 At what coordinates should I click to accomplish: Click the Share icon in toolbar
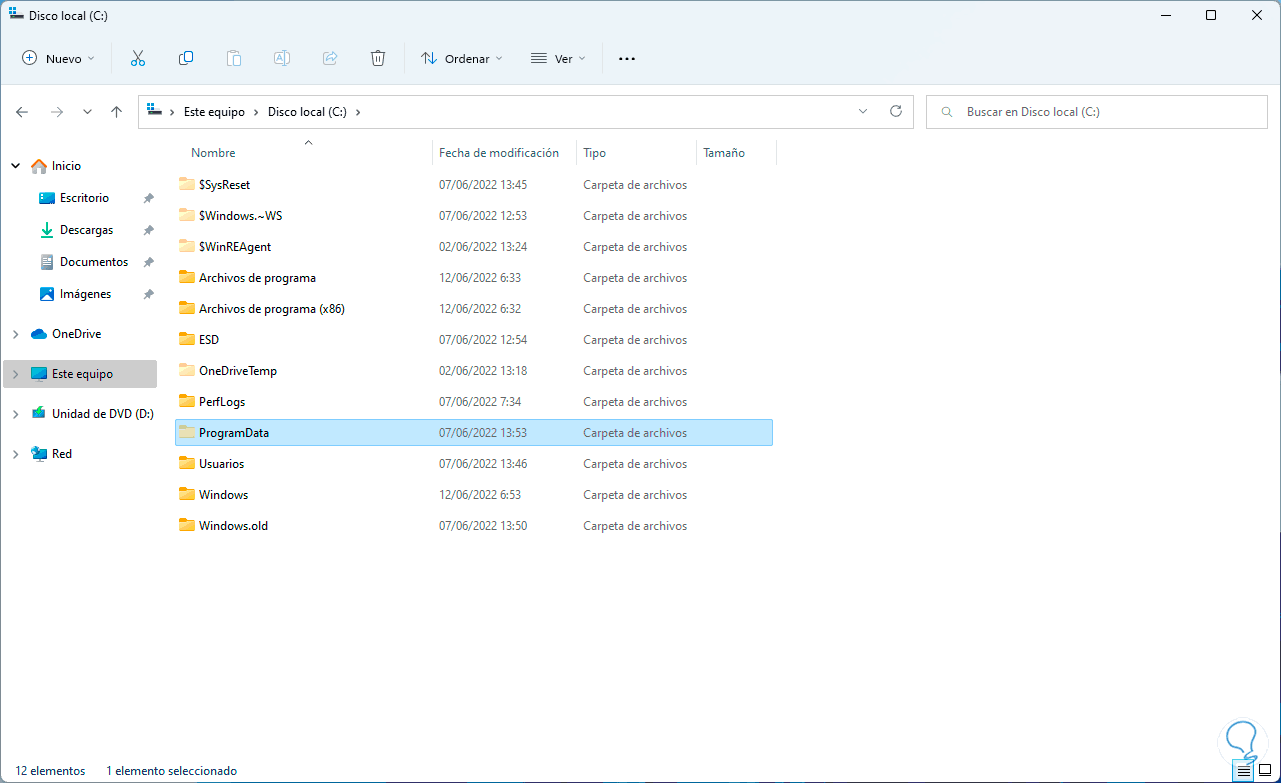330,58
